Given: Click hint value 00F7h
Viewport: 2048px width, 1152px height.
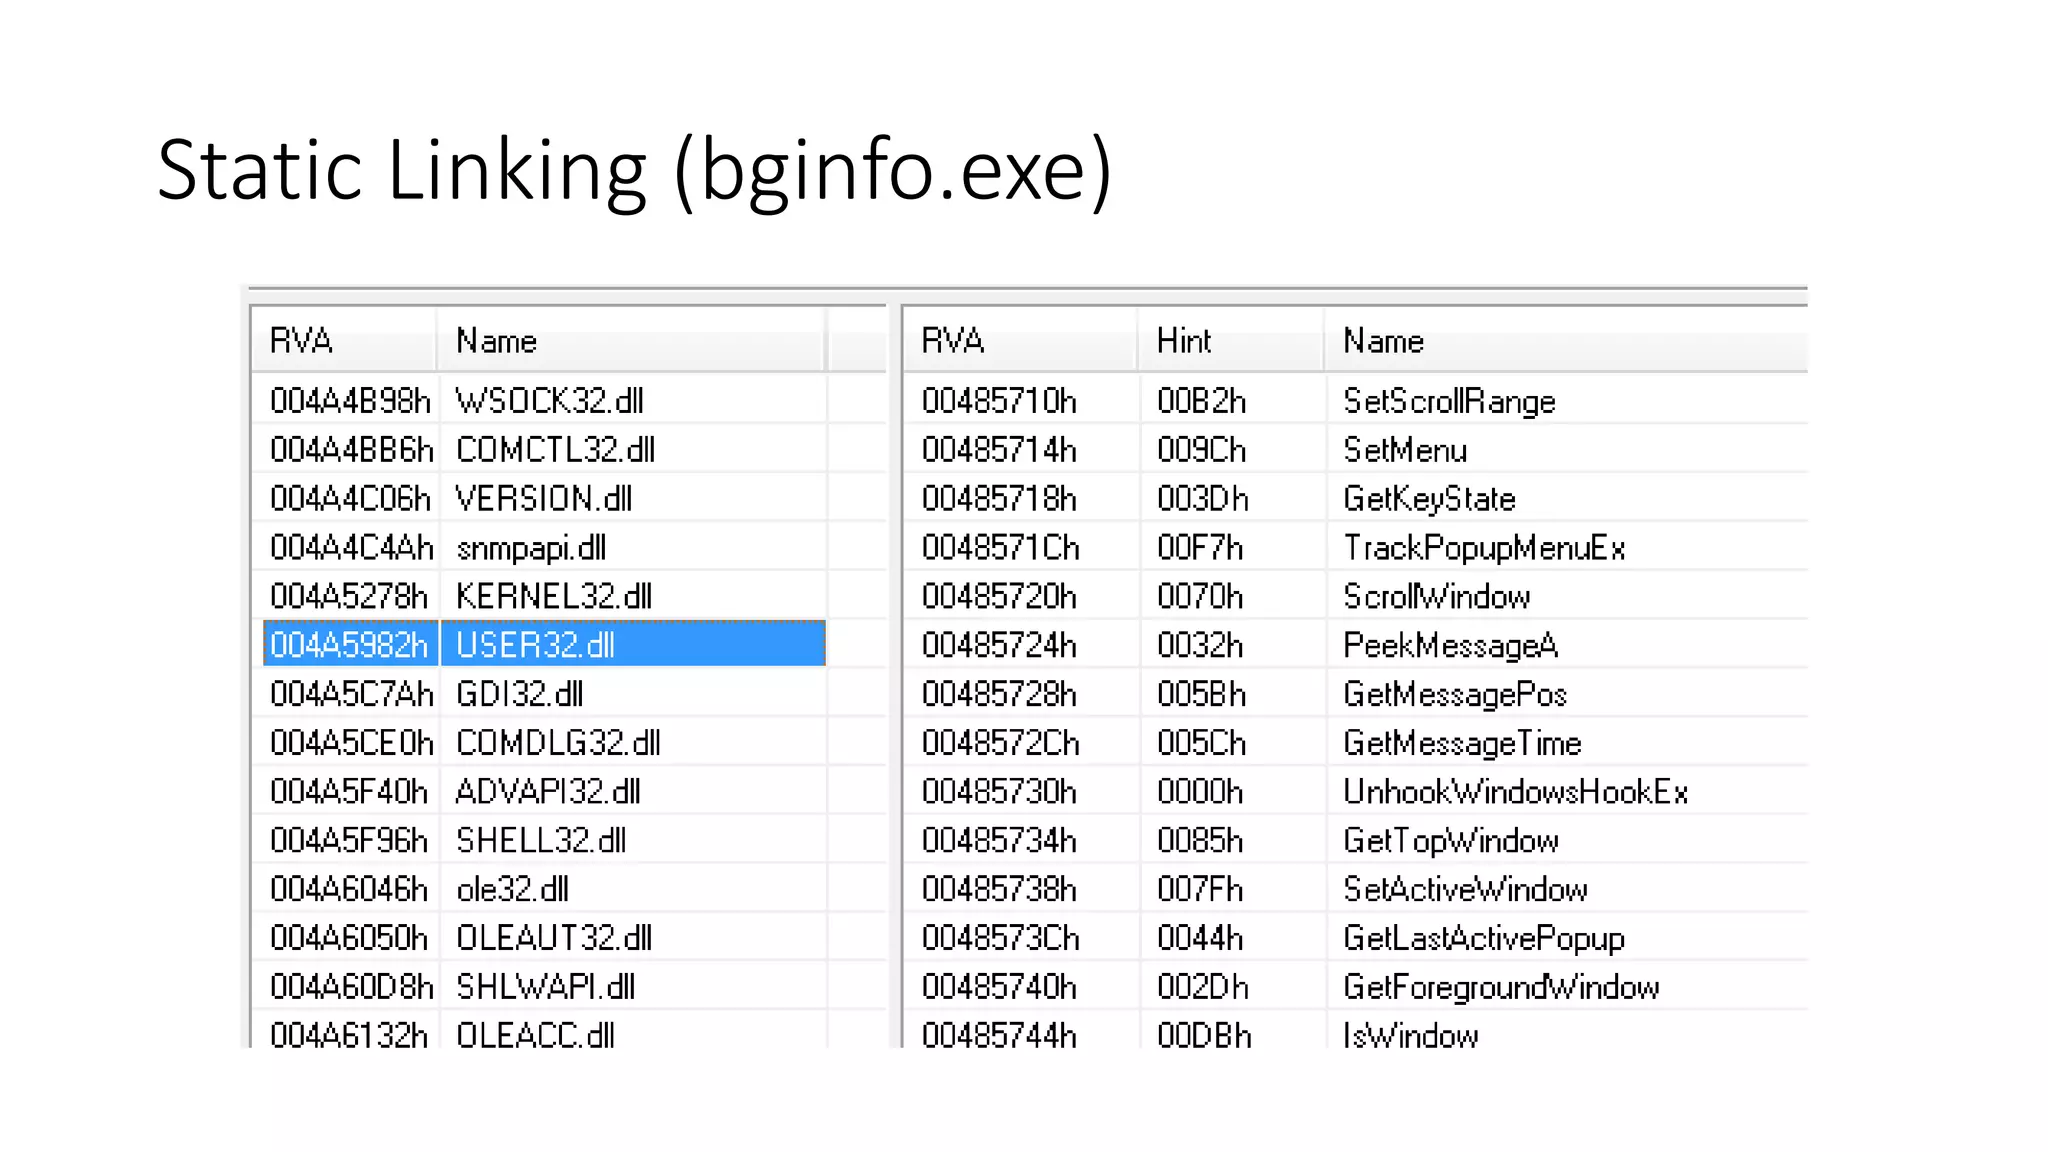Looking at the screenshot, I should point(1200,548).
